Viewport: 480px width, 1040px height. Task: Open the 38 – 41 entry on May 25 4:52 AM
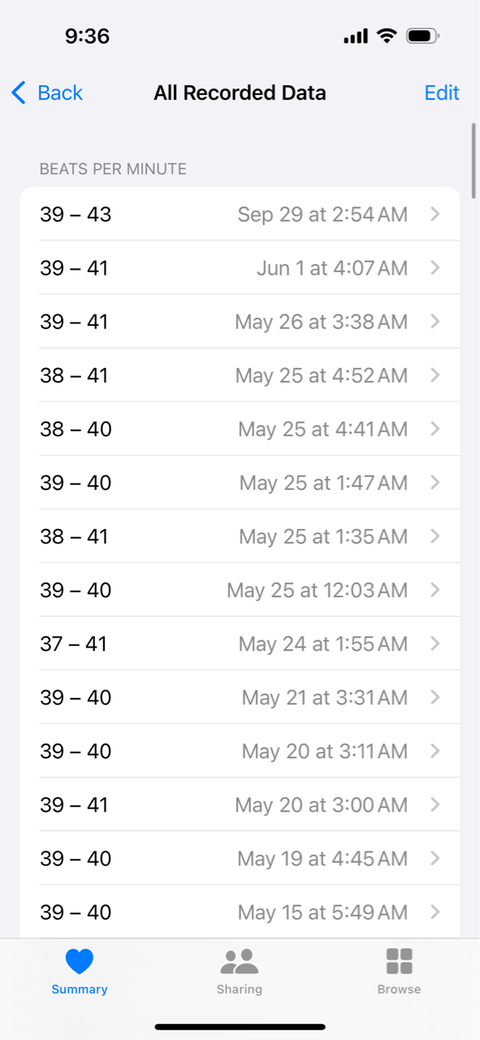(x=239, y=375)
